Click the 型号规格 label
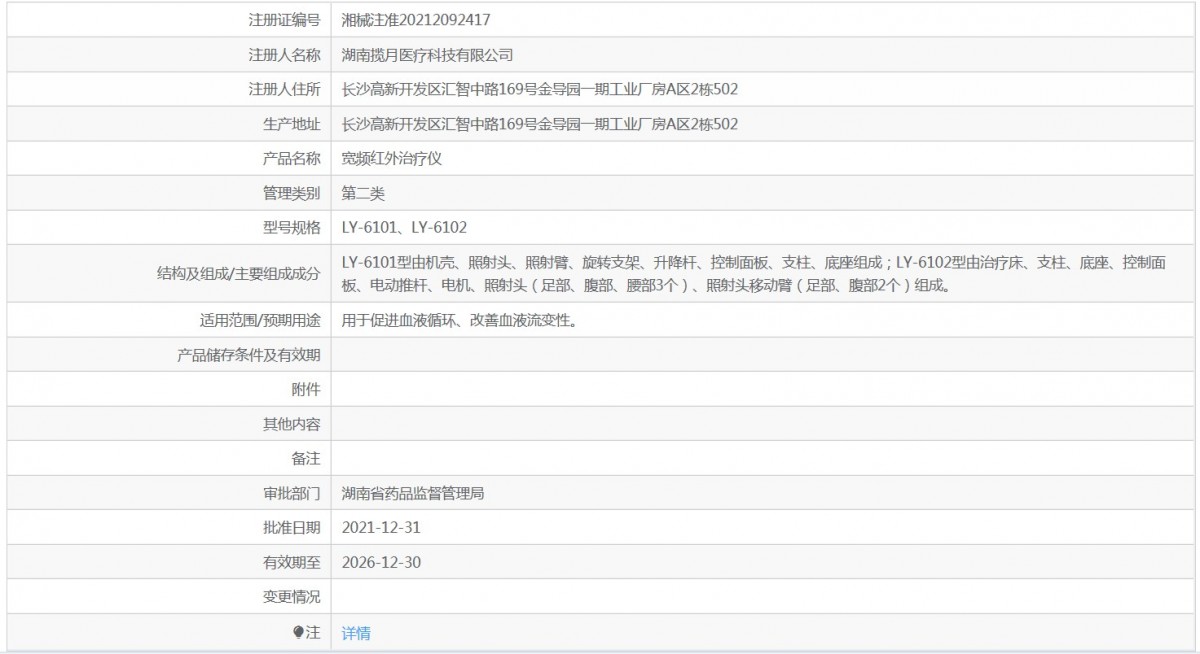This screenshot has height=654, width=1200. [x=291, y=227]
